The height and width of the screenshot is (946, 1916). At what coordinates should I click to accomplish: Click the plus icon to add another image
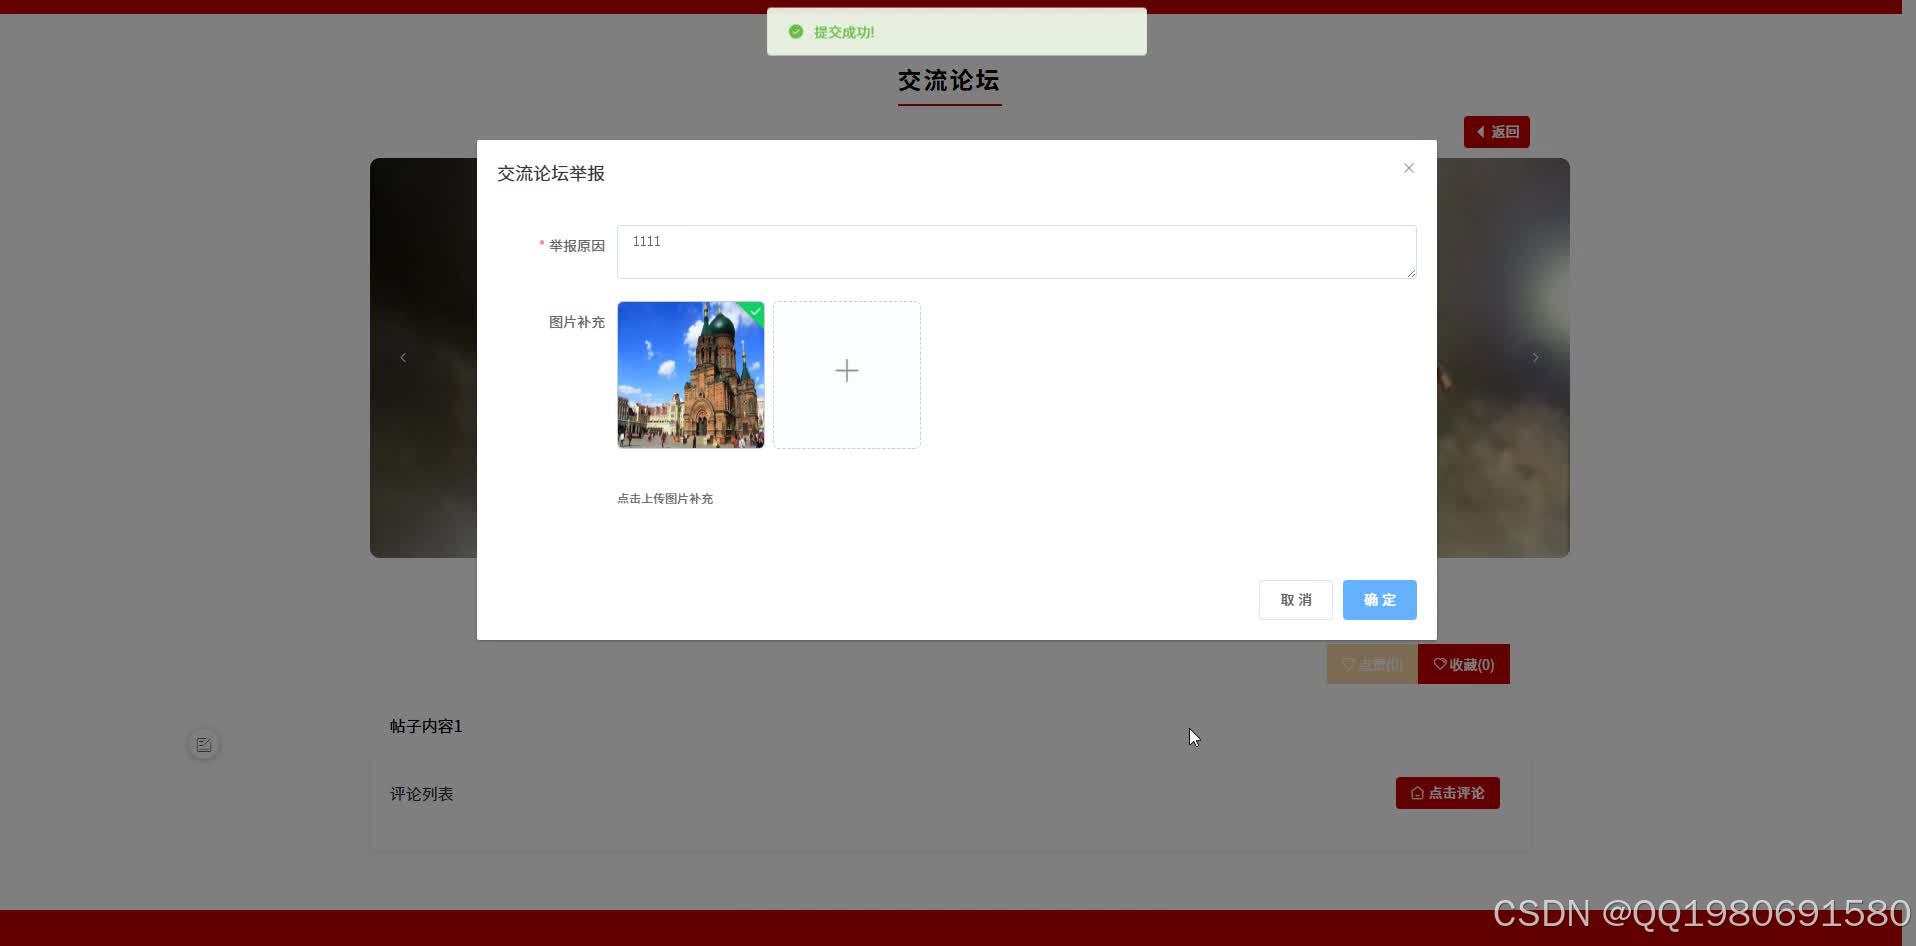click(x=846, y=373)
